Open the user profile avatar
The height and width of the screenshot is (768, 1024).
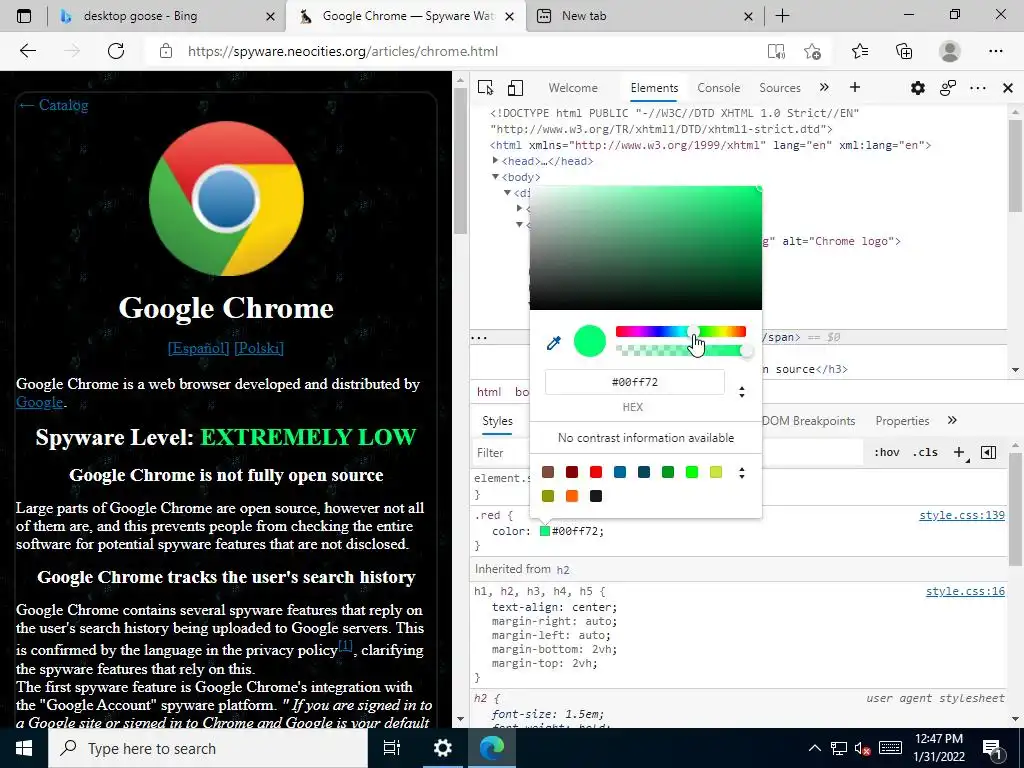coord(950,51)
